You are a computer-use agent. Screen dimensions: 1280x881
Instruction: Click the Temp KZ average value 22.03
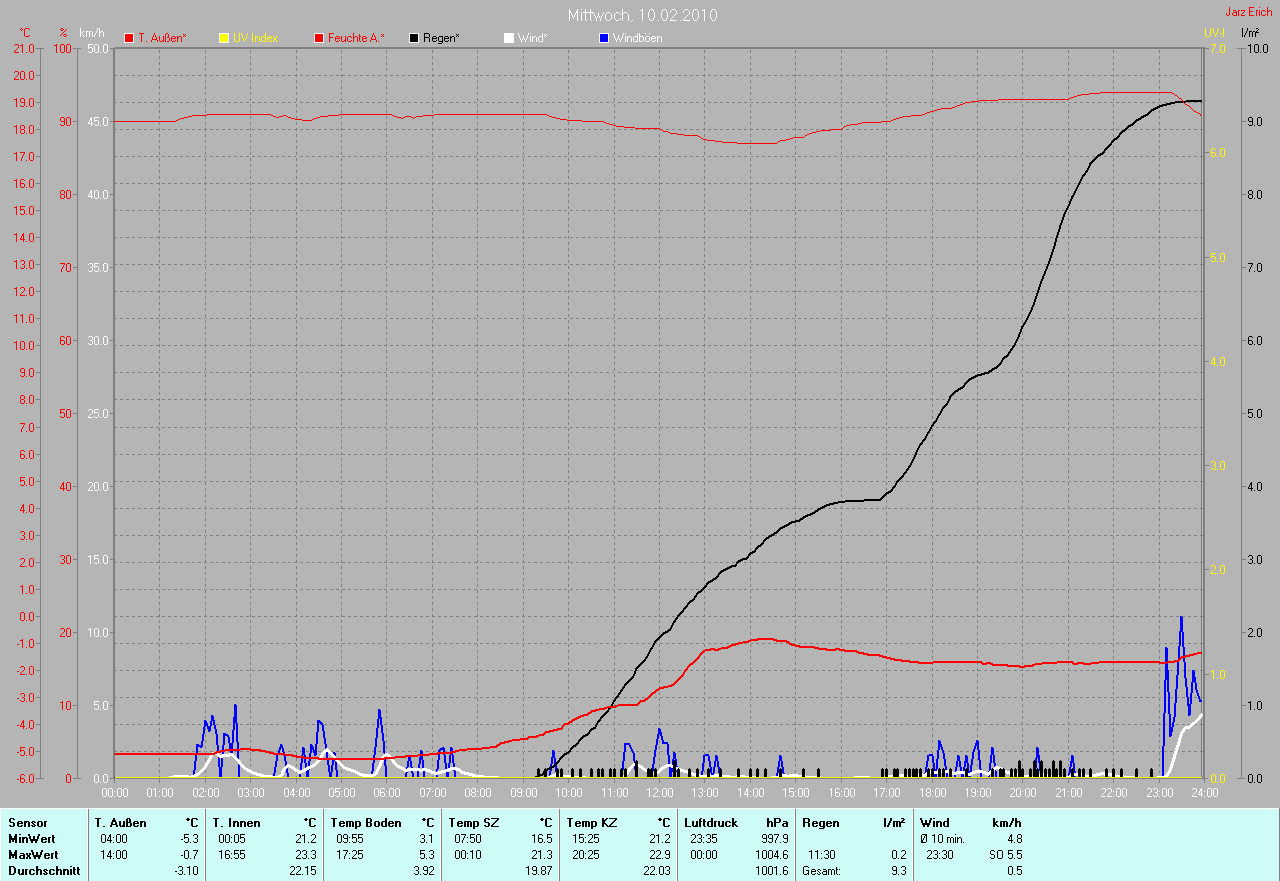657,871
